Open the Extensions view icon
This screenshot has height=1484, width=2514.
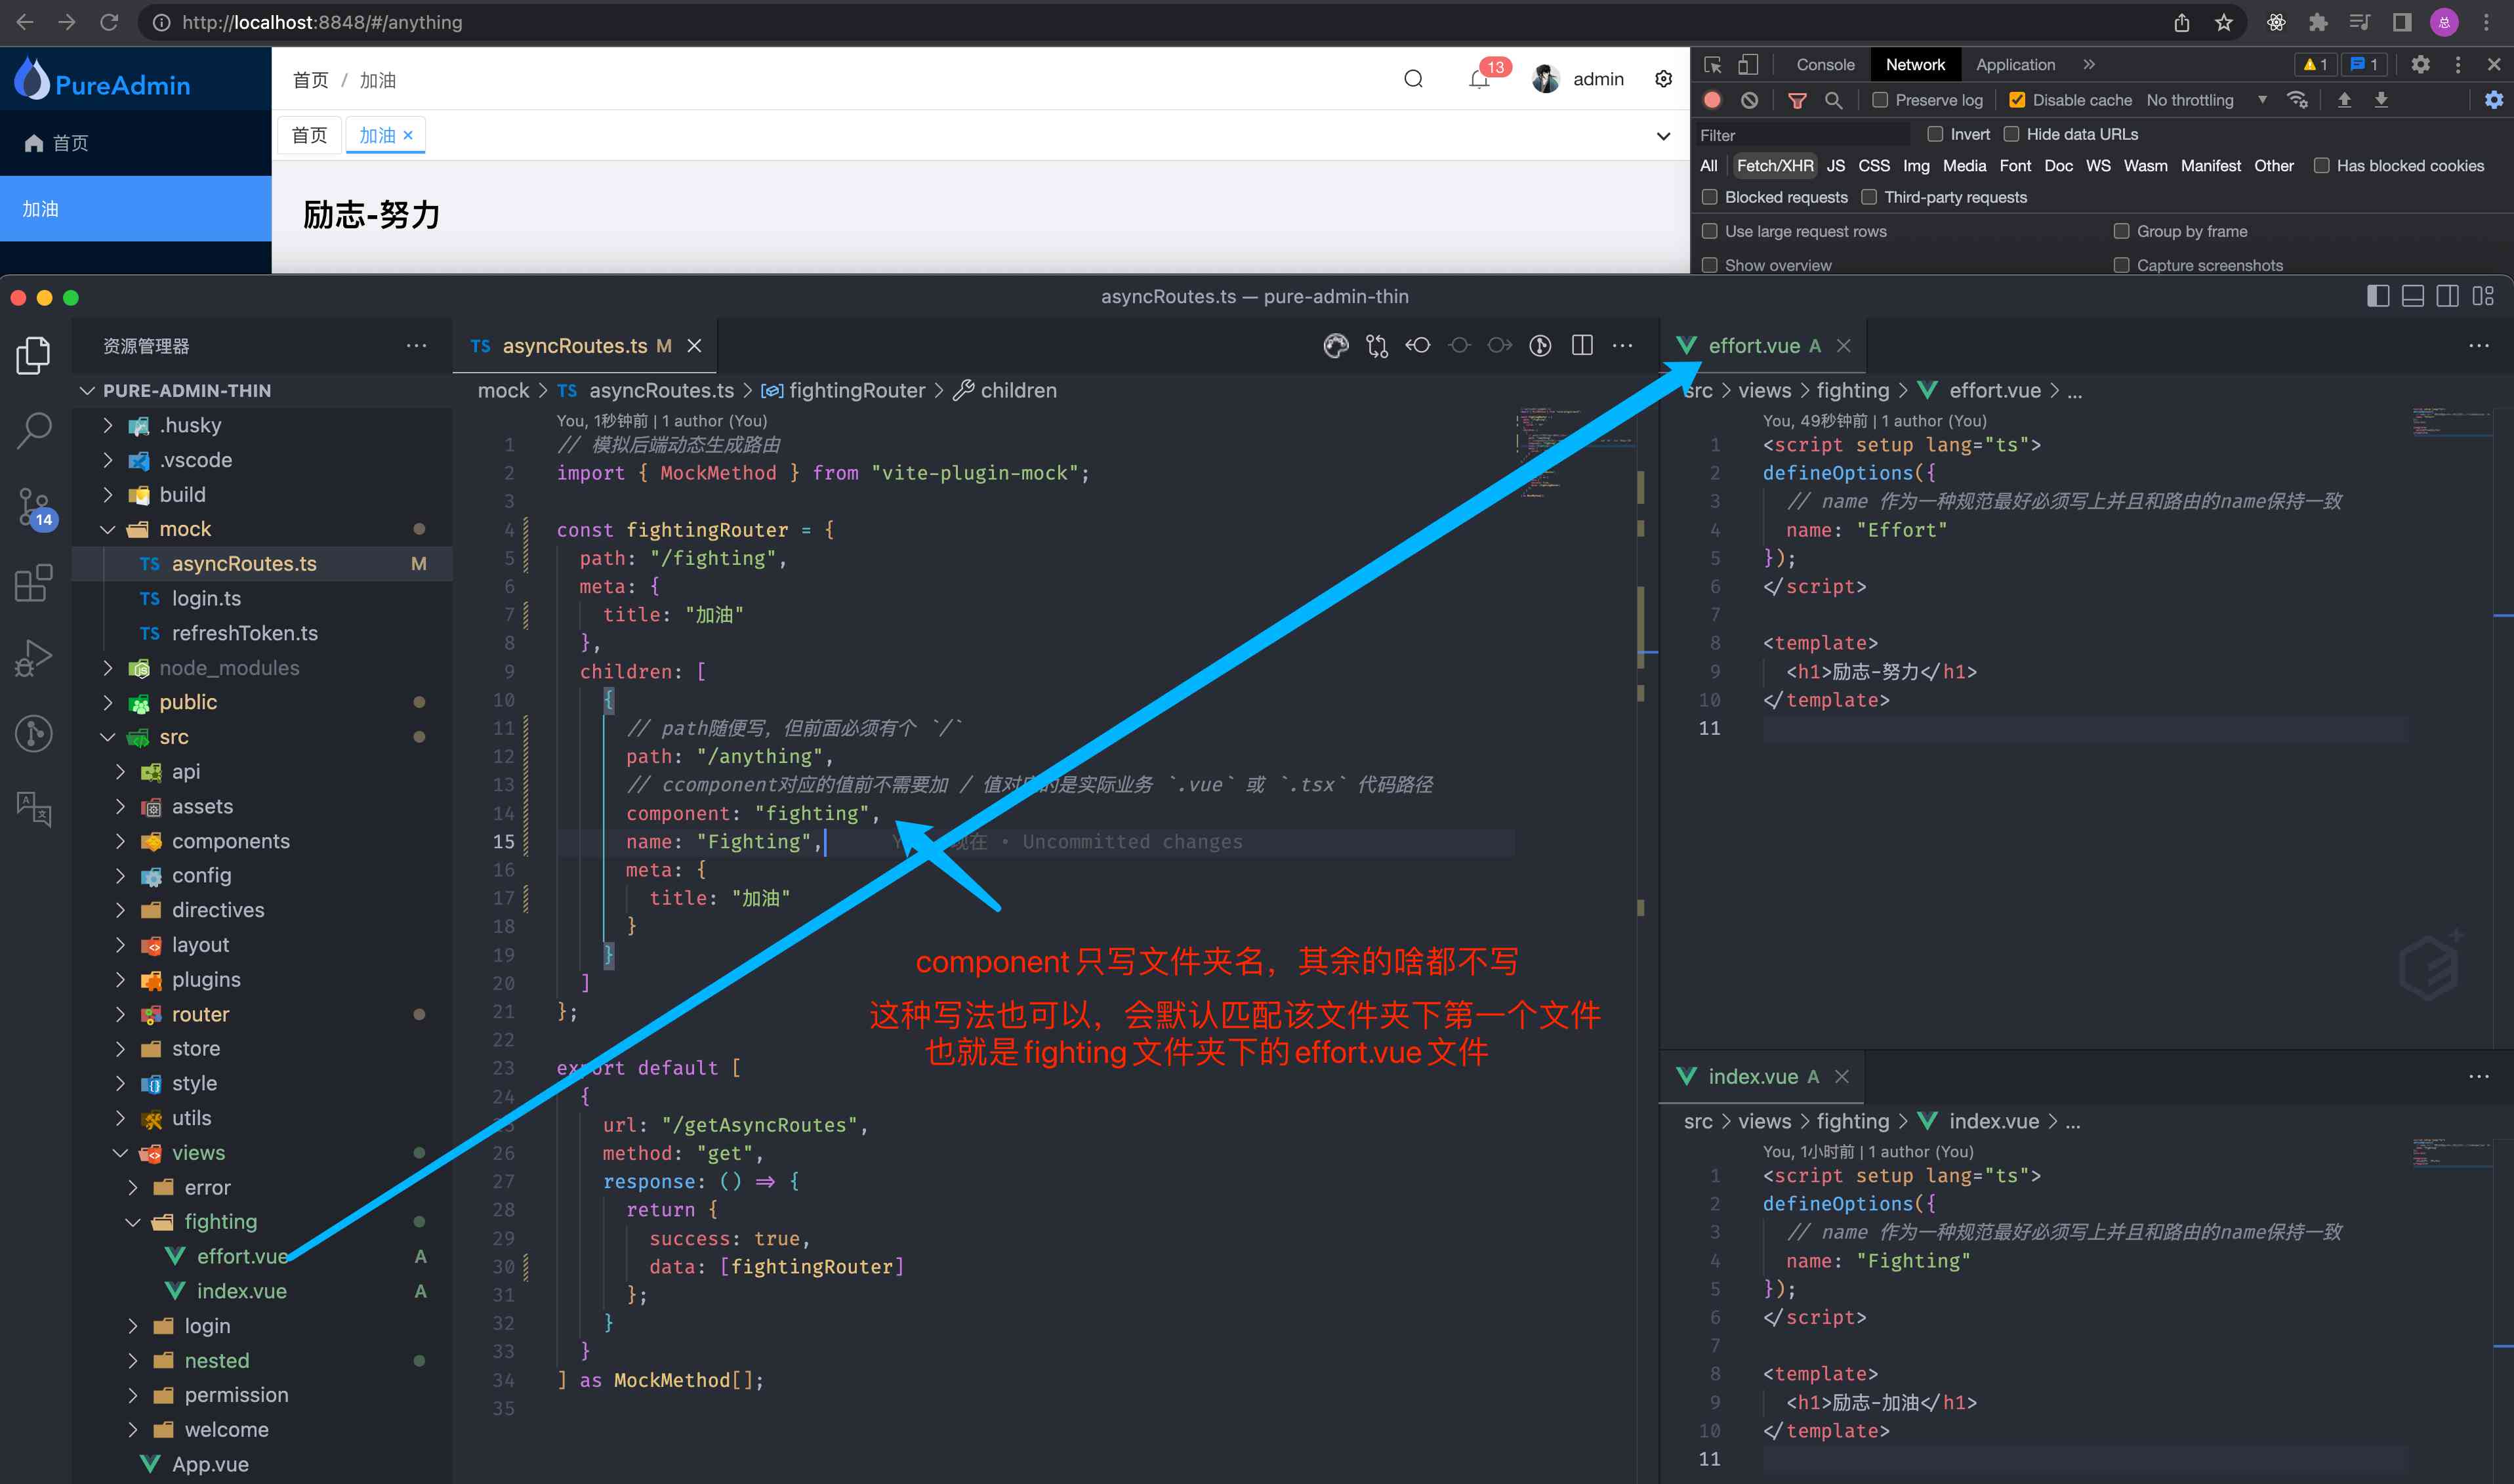tap(34, 583)
